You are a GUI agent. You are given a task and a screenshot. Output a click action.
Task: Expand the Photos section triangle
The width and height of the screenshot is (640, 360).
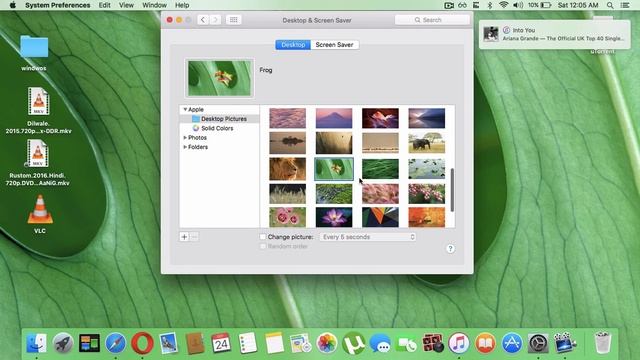[185, 138]
